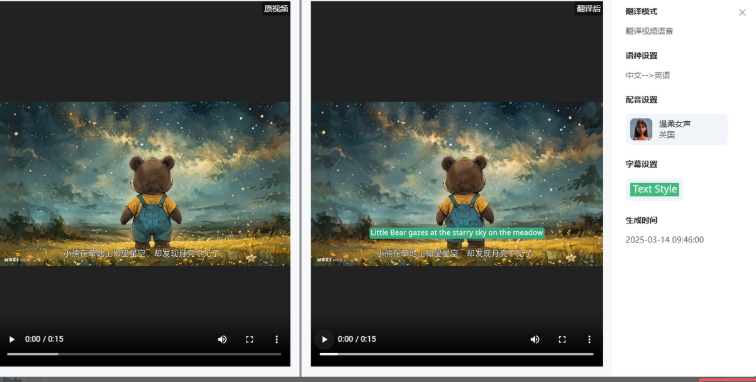The image size is (756, 382).
Task: Seek on the original video's progress bar
Action: [x=144, y=354]
